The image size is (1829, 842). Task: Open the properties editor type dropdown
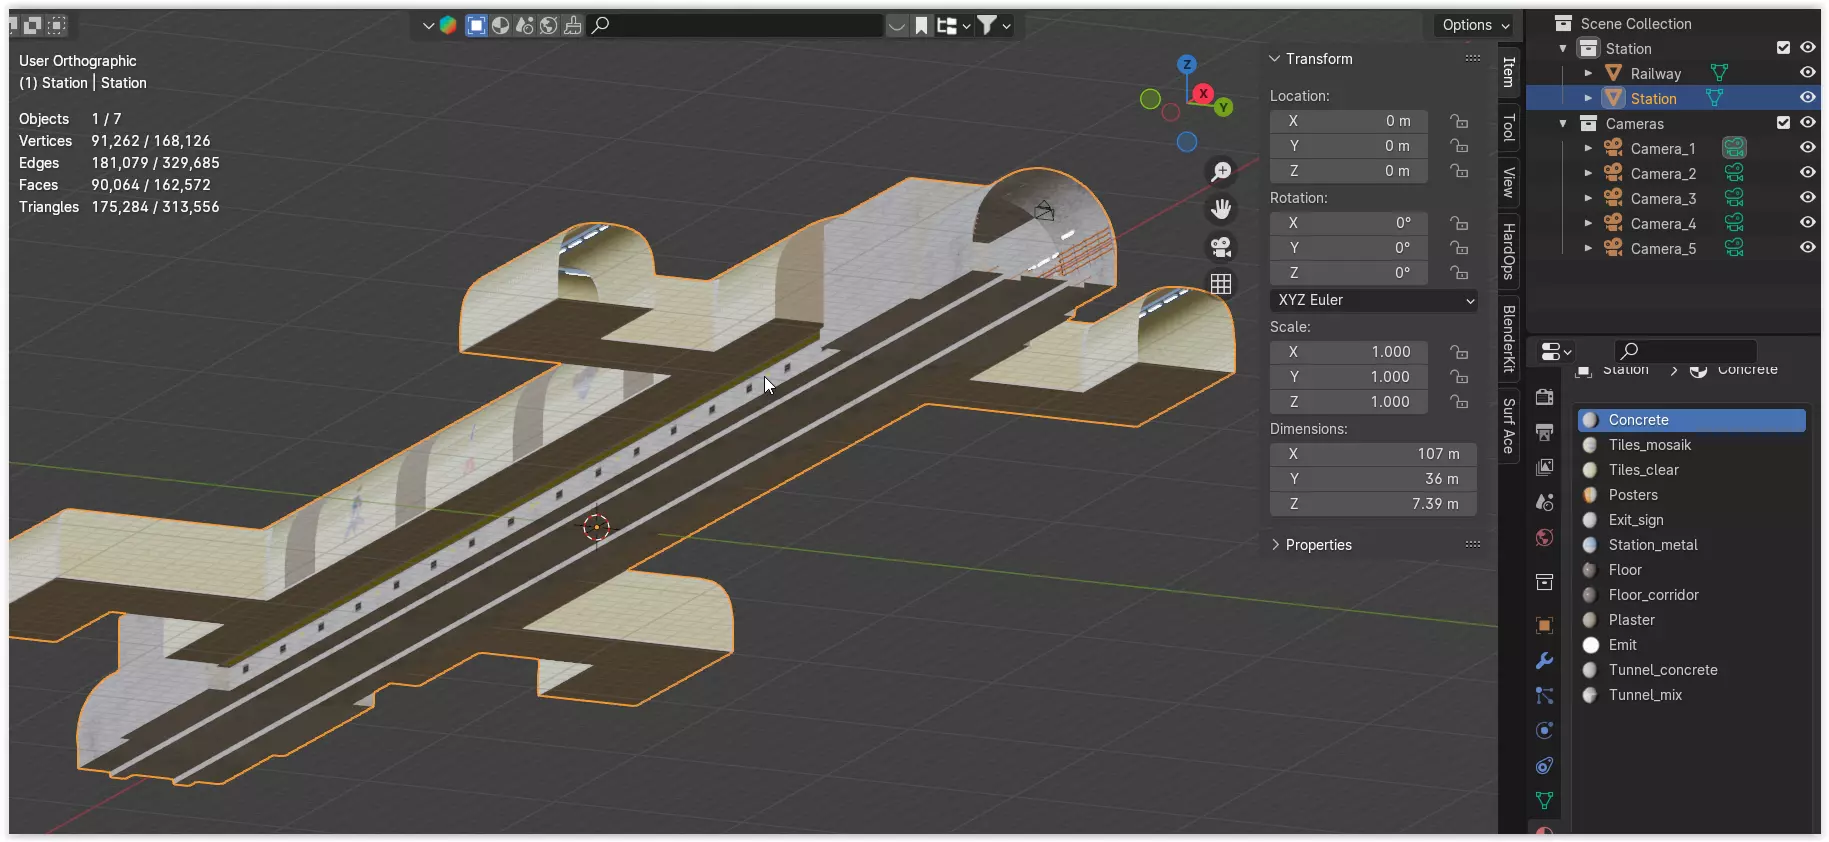click(x=1556, y=351)
